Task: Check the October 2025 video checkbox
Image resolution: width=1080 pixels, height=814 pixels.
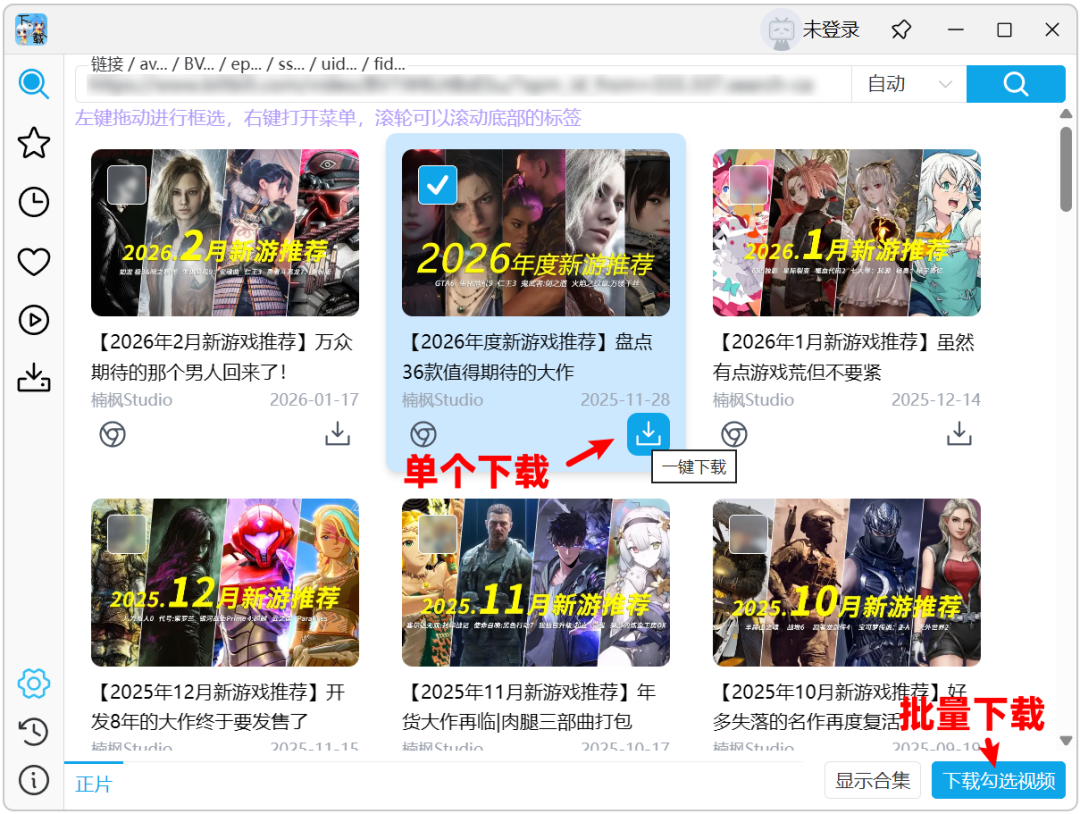Action: pos(749,534)
